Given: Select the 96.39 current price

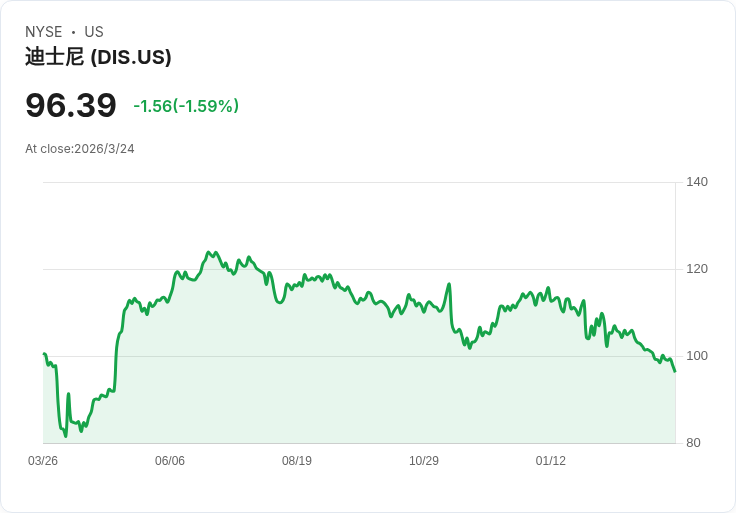Looking at the screenshot, I should pyautogui.click(x=71, y=106).
